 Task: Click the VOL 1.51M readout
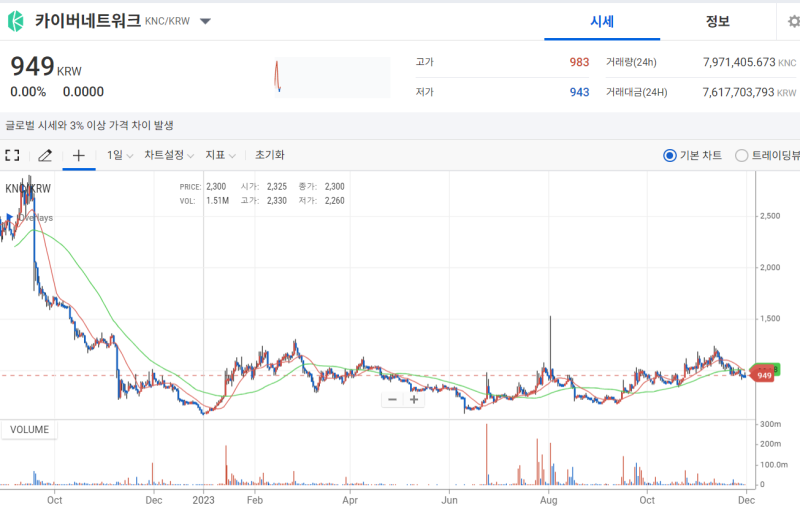coord(204,201)
